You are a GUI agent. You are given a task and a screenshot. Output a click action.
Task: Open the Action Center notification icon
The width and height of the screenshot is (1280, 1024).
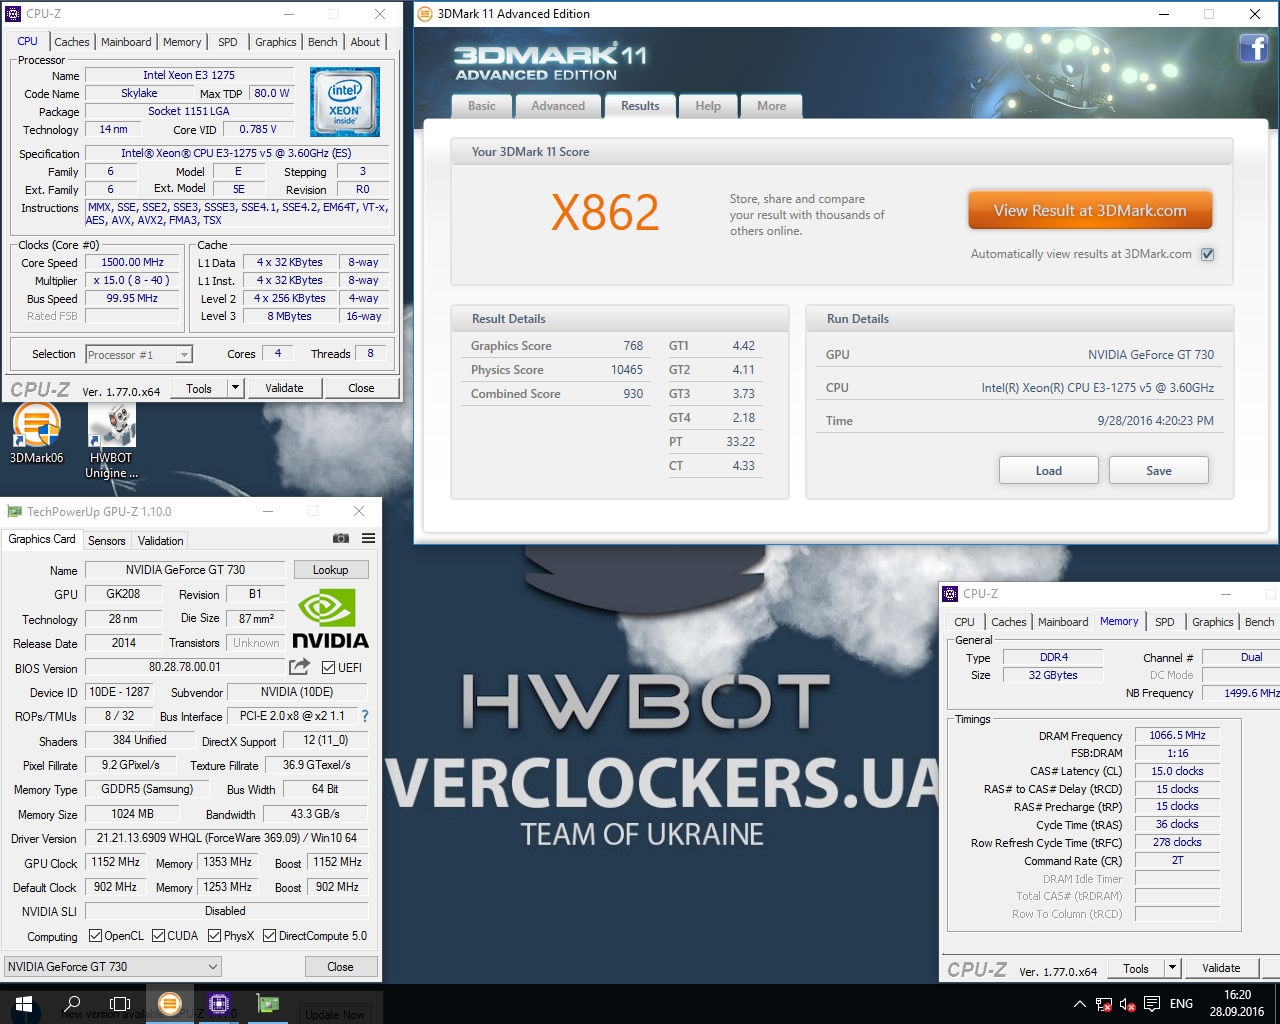point(1152,1004)
